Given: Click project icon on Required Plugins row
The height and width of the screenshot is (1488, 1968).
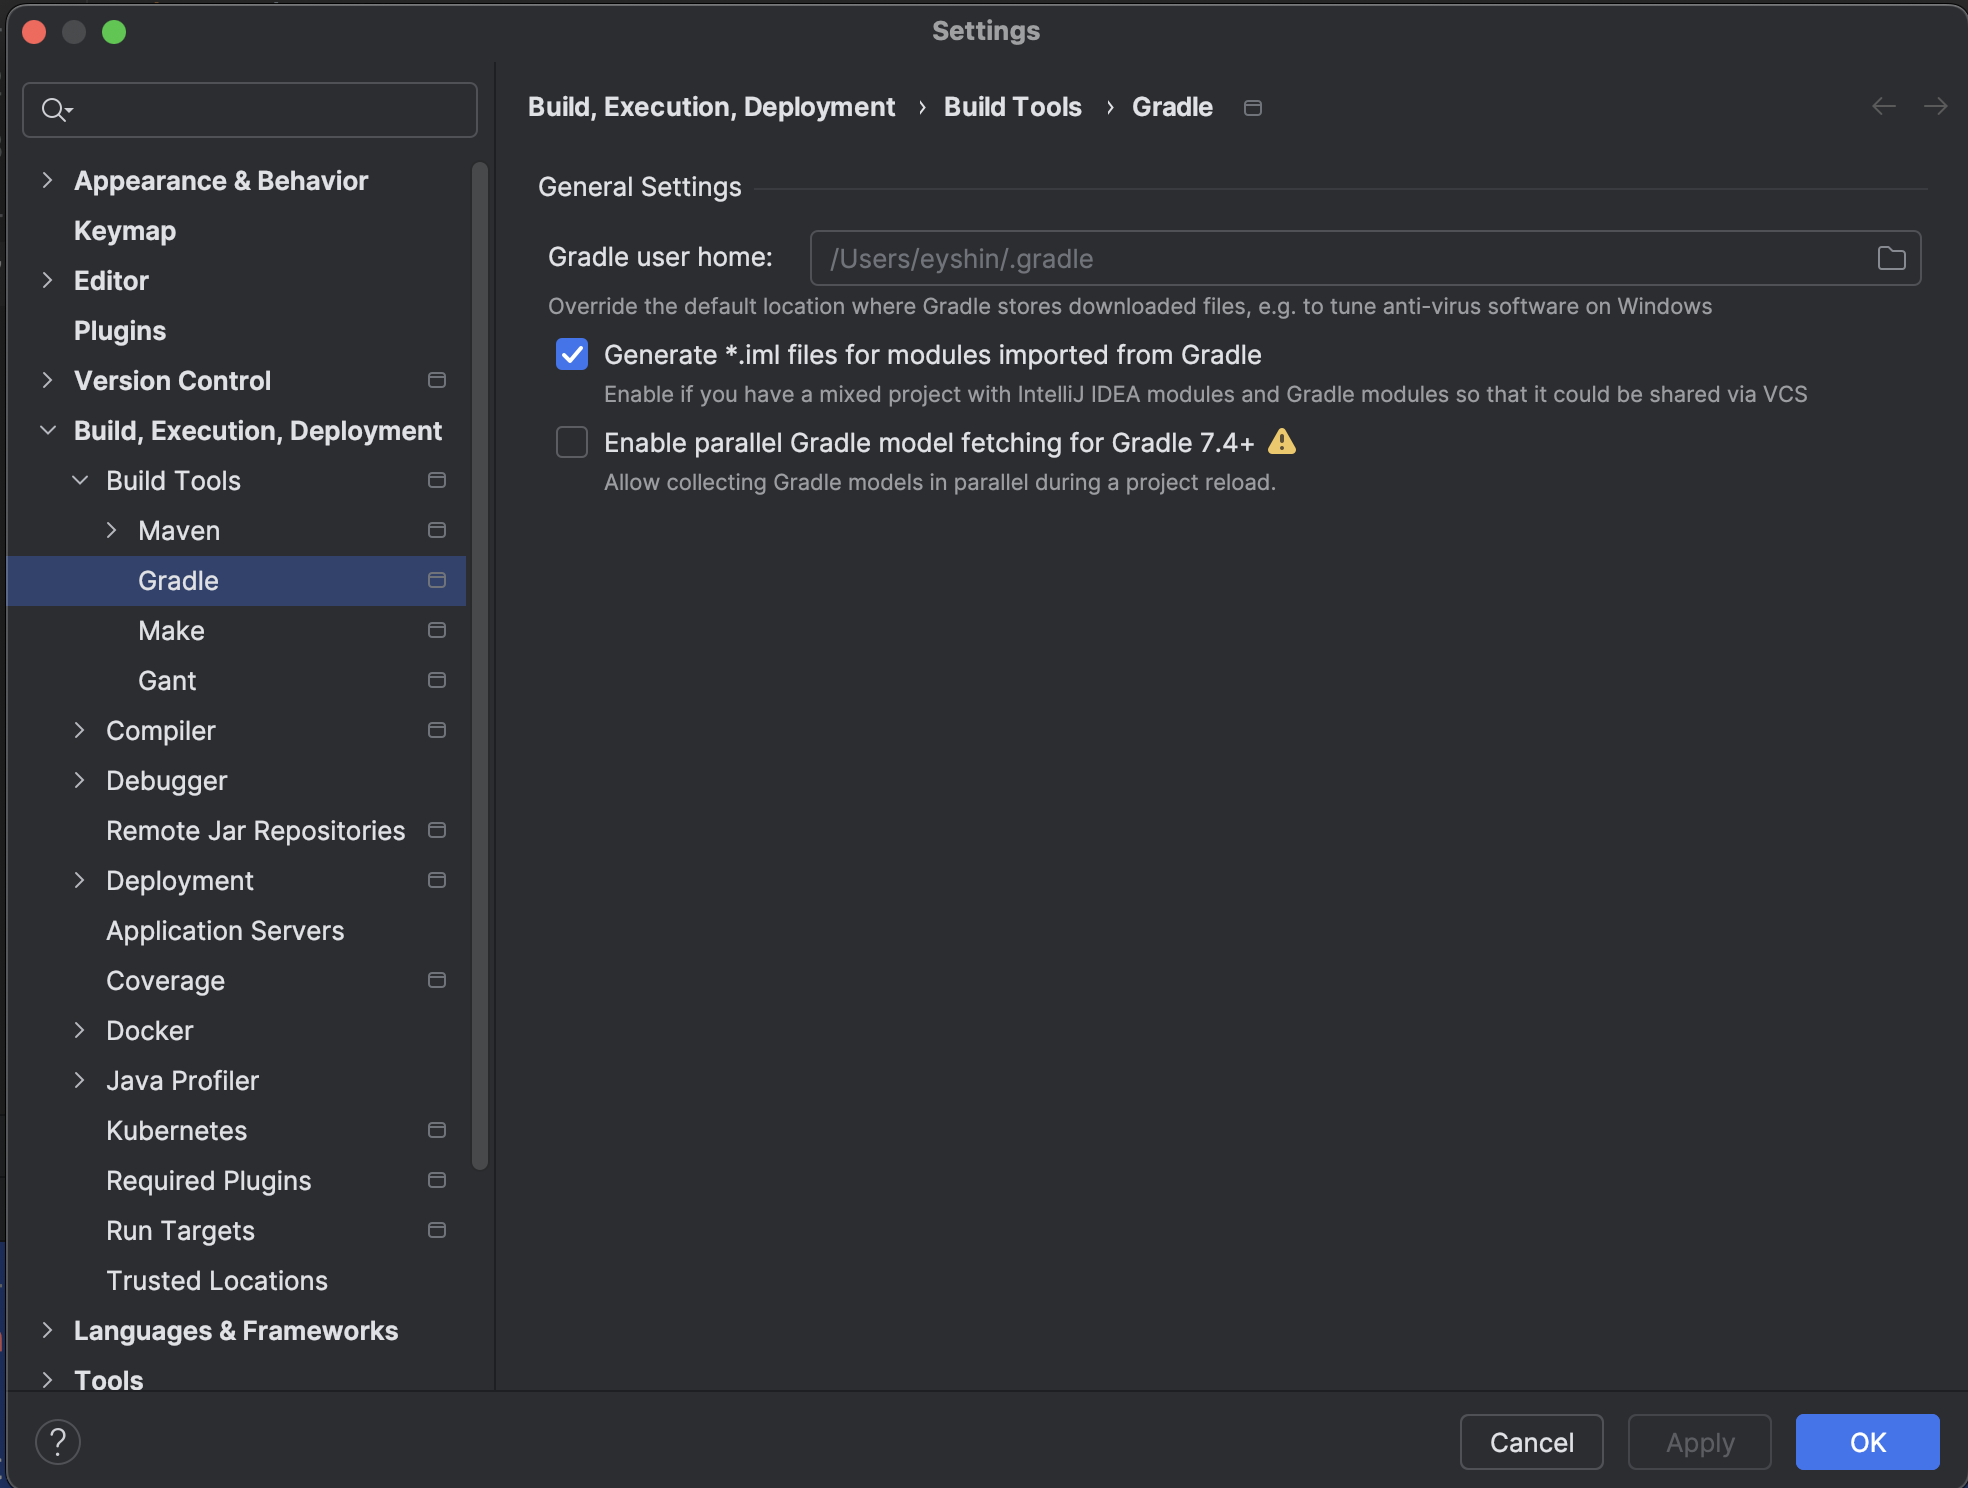Looking at the screenshot, I should click(x=437, y=1180).
